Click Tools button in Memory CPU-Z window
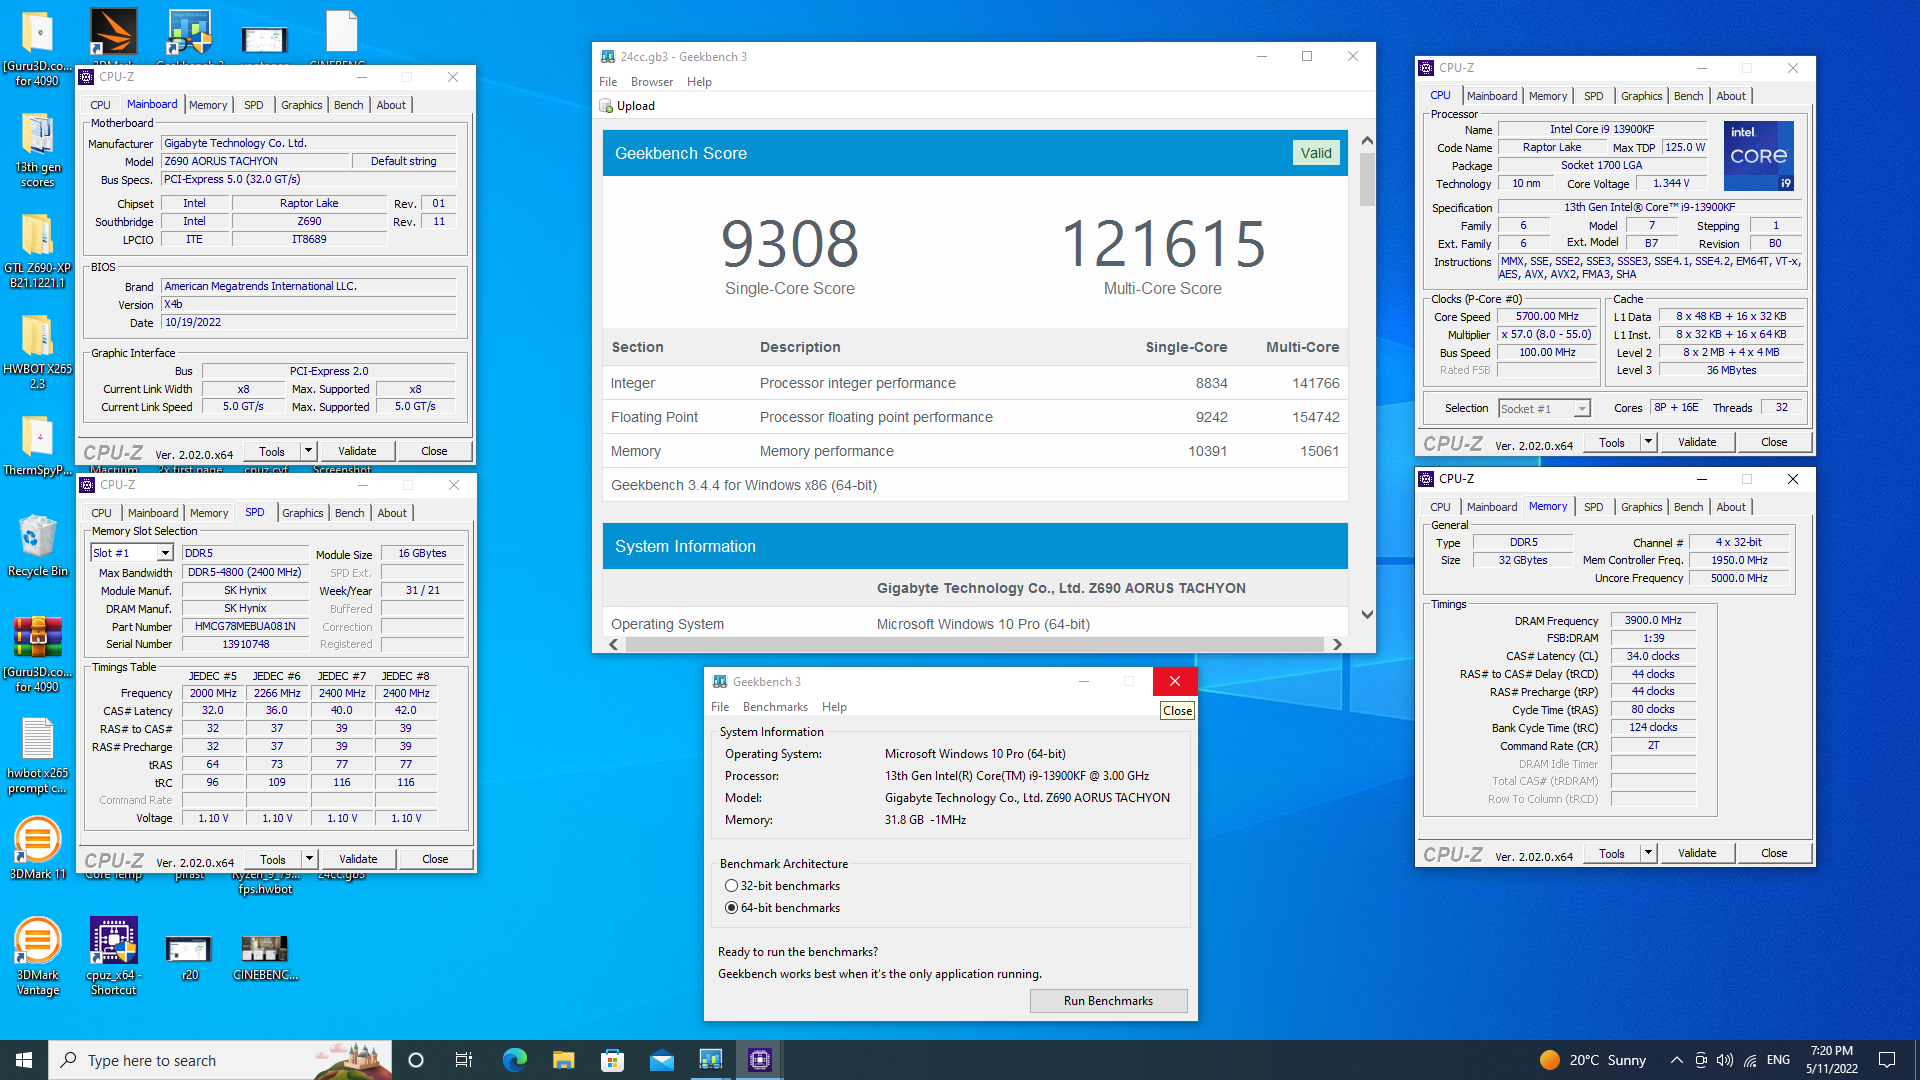Screen dimensions: 1920x1080 [1612, 853]
